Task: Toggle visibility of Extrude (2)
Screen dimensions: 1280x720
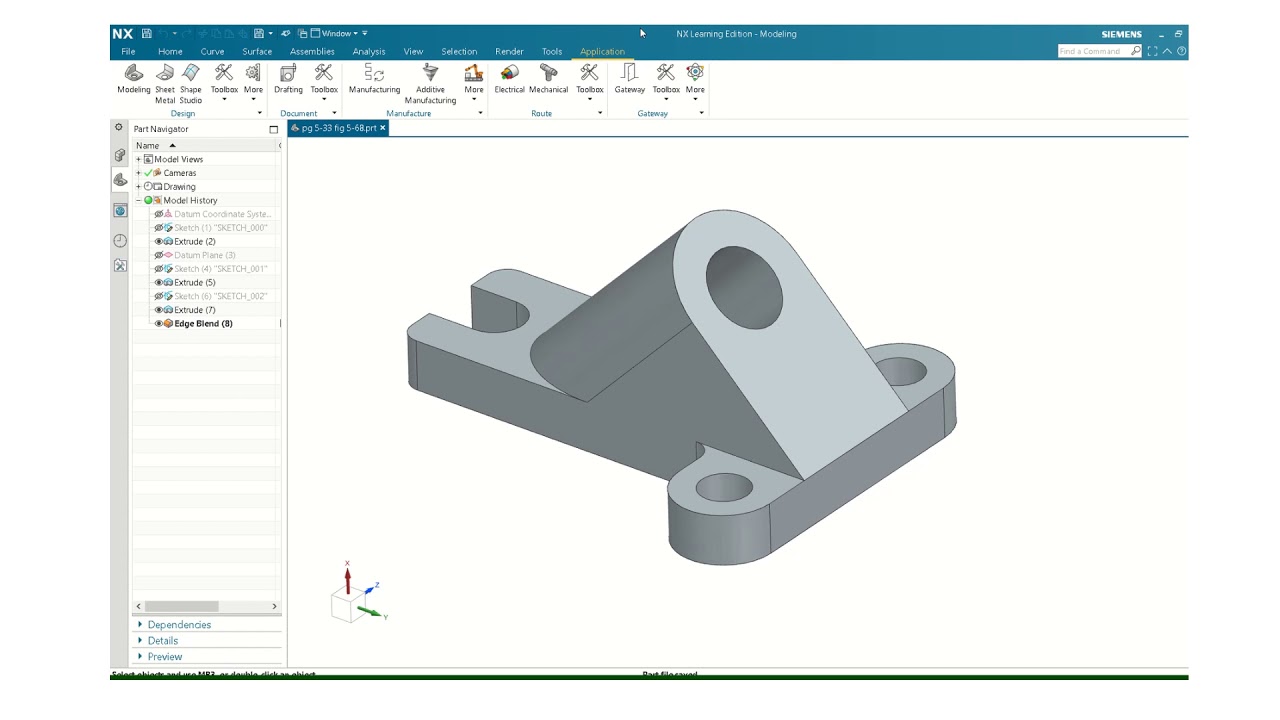Action: pos(158,241)
